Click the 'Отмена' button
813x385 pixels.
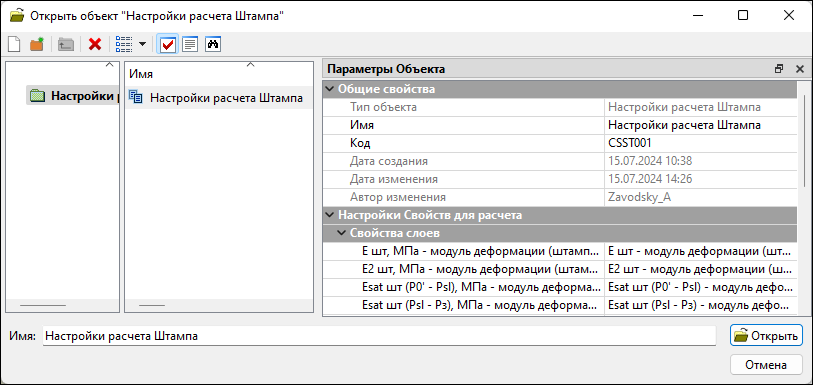pos(766,364)
